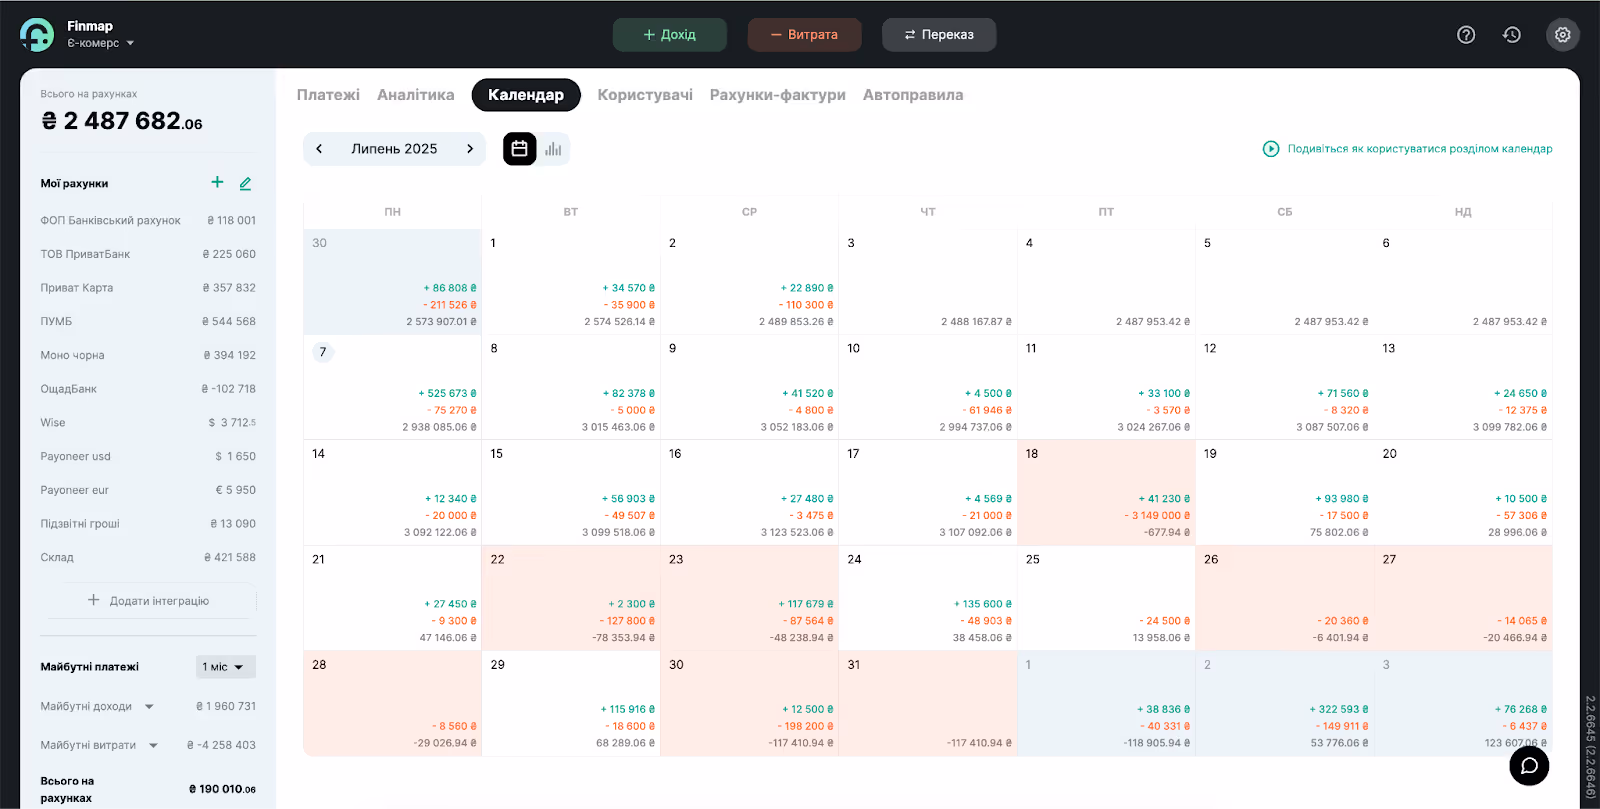Open the Рахунки-фактури tab
The width and height of the screenshot is (1600, 809).
coord(778,95)
